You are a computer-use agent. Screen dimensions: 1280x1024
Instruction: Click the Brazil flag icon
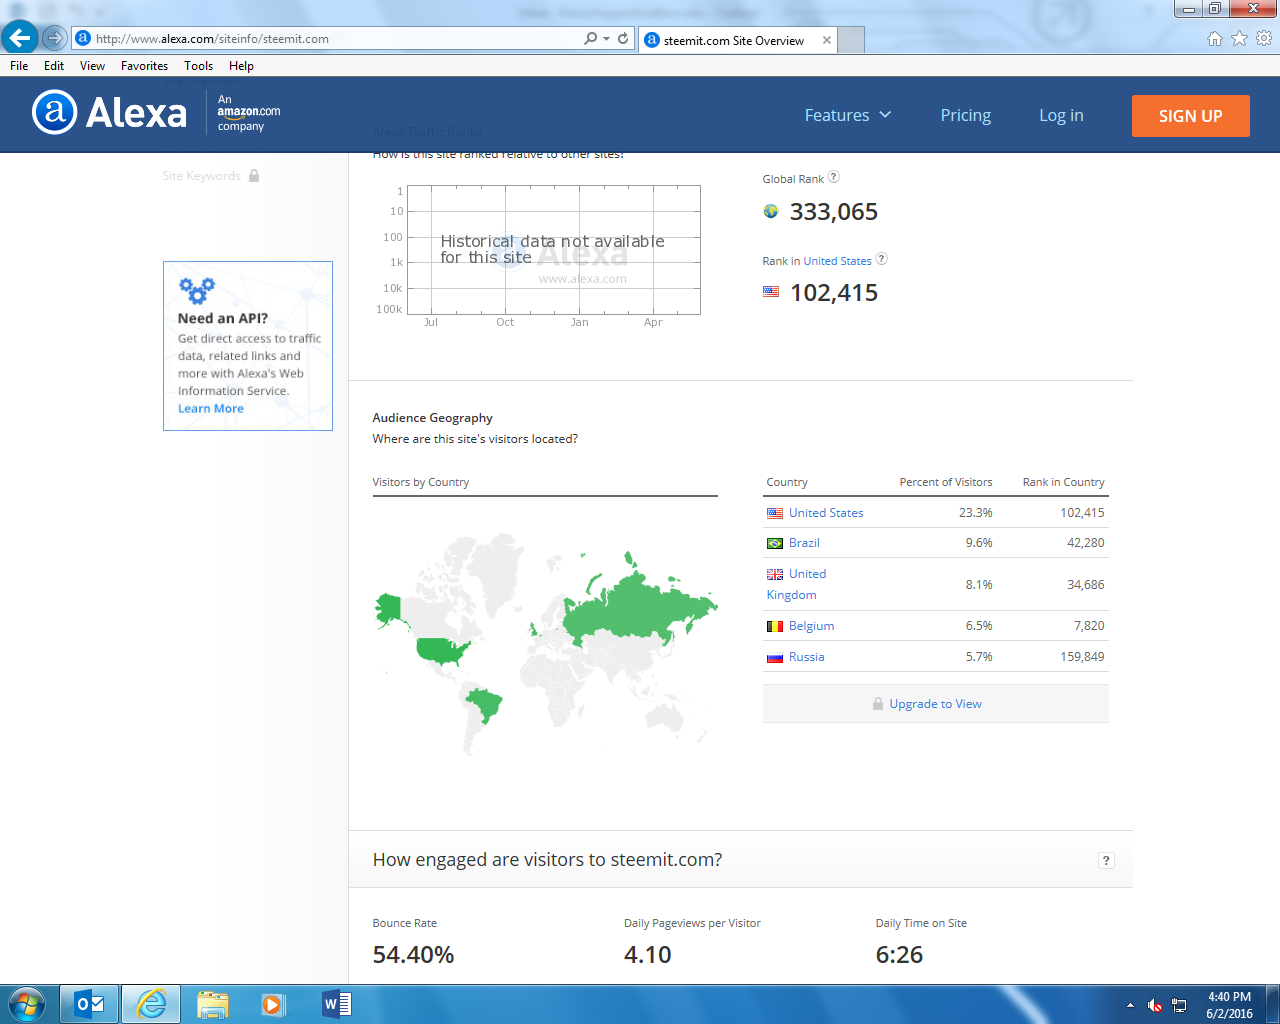coord(775,543)
